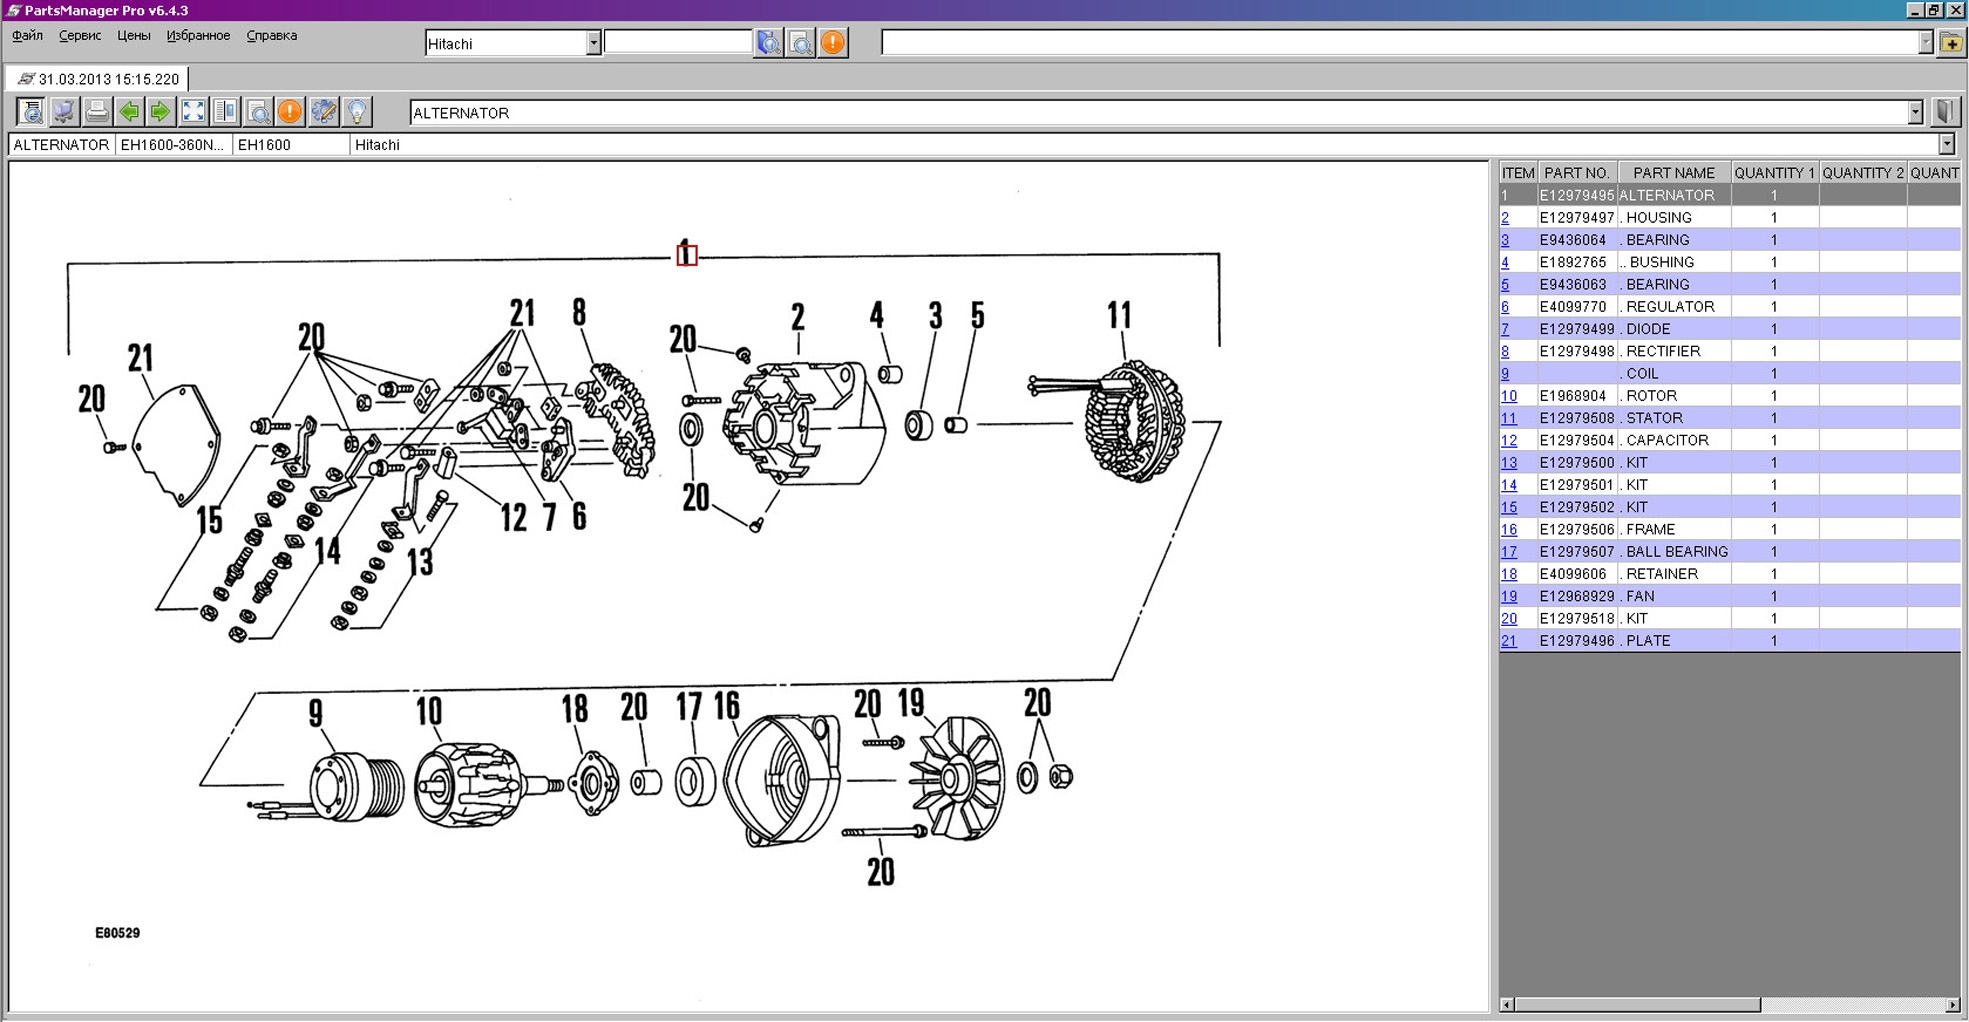
Task: Print the current parts page
Action: click(97, 112)
